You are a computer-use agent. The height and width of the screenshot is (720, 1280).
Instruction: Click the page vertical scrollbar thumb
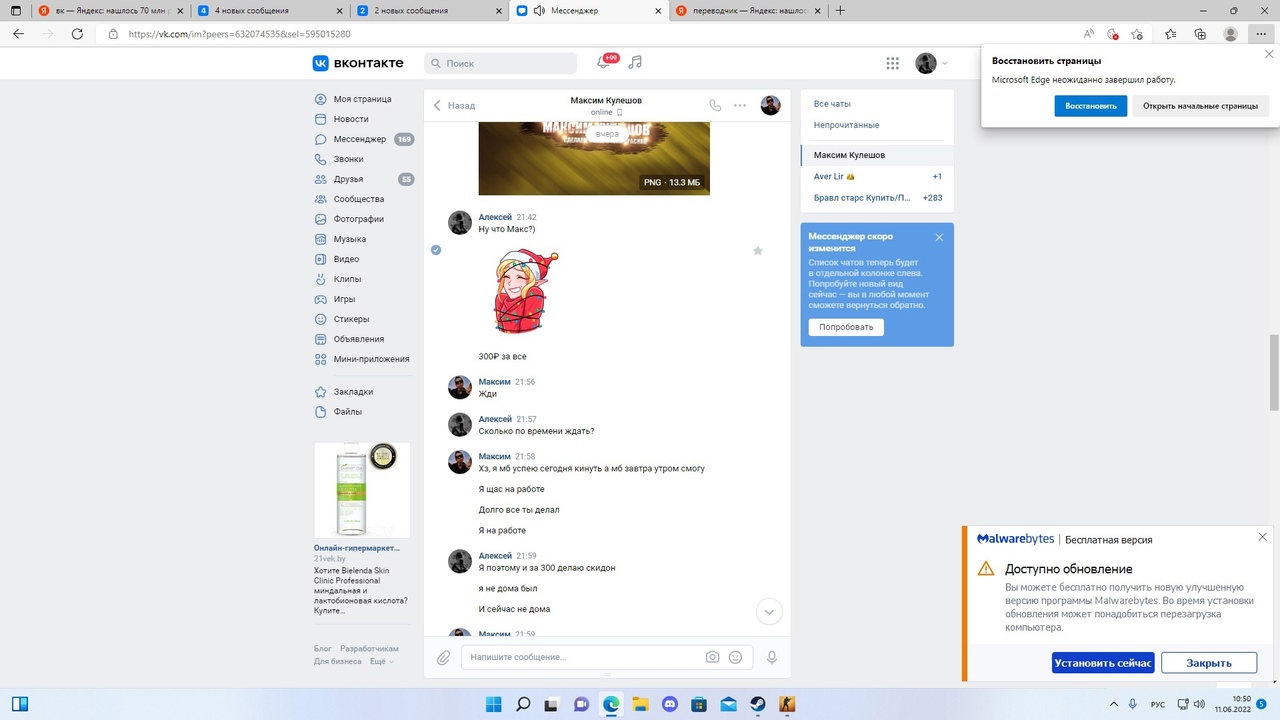pyautogui.click(x=1273, y=372)
